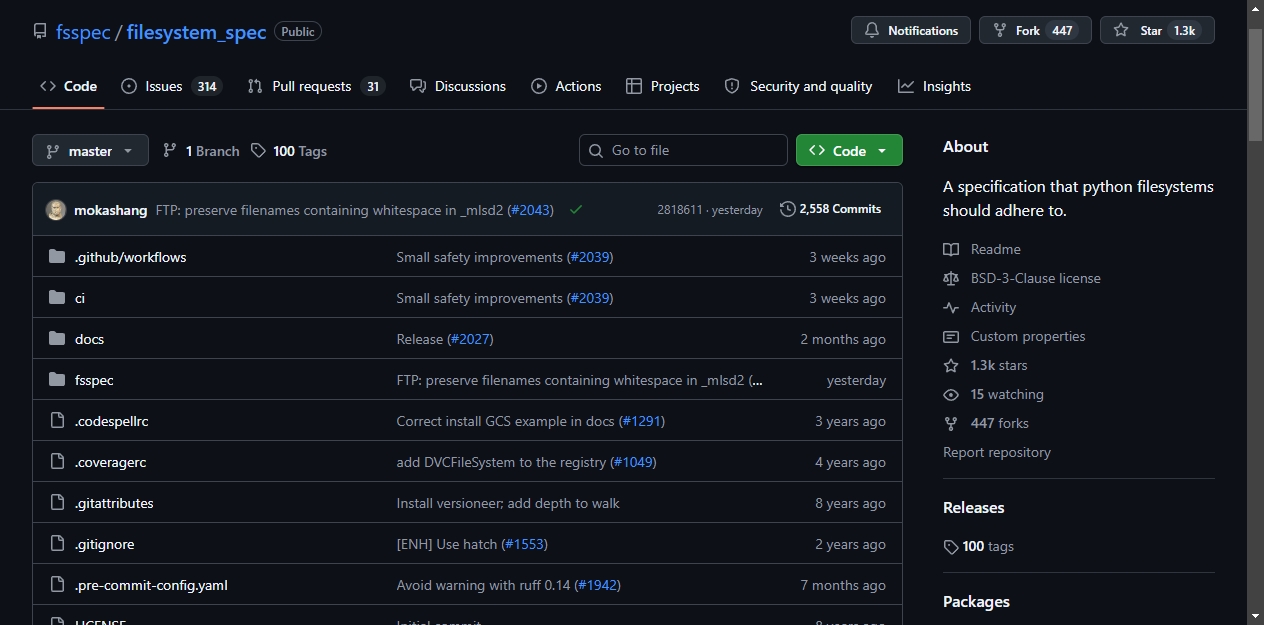Open the master branch dropdown
This screenshot has width=1264, height=625.
(x=90, y=151)
